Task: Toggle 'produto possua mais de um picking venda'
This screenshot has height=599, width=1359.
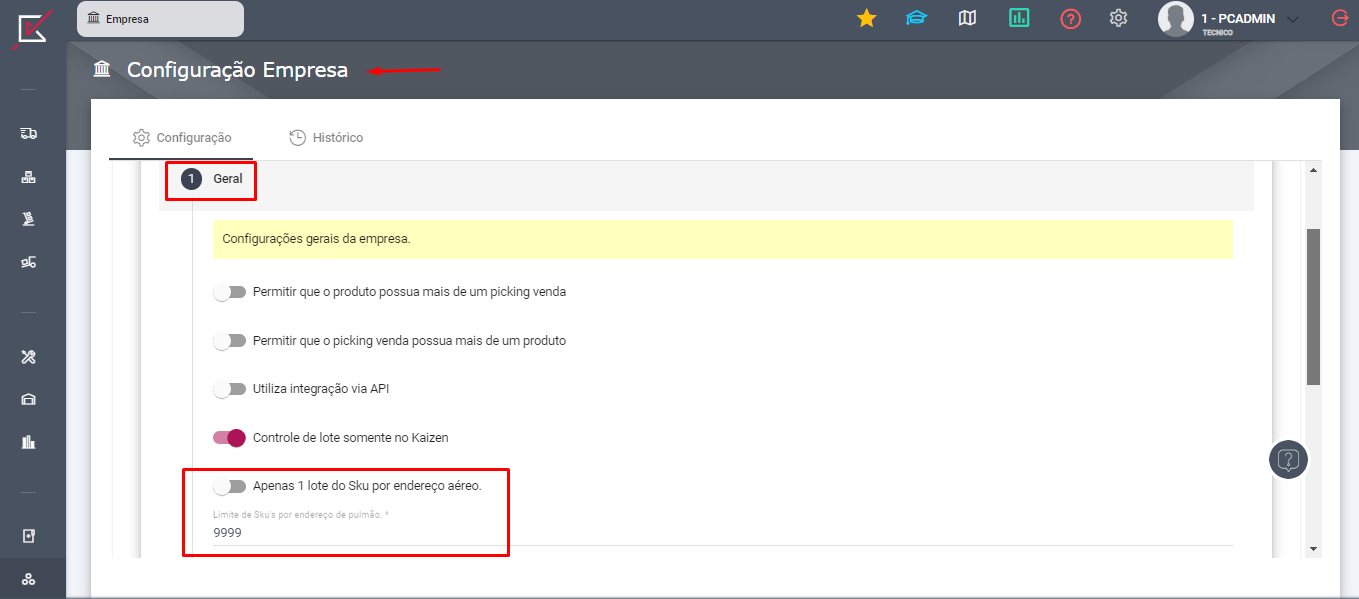Action: coord(230,292)
